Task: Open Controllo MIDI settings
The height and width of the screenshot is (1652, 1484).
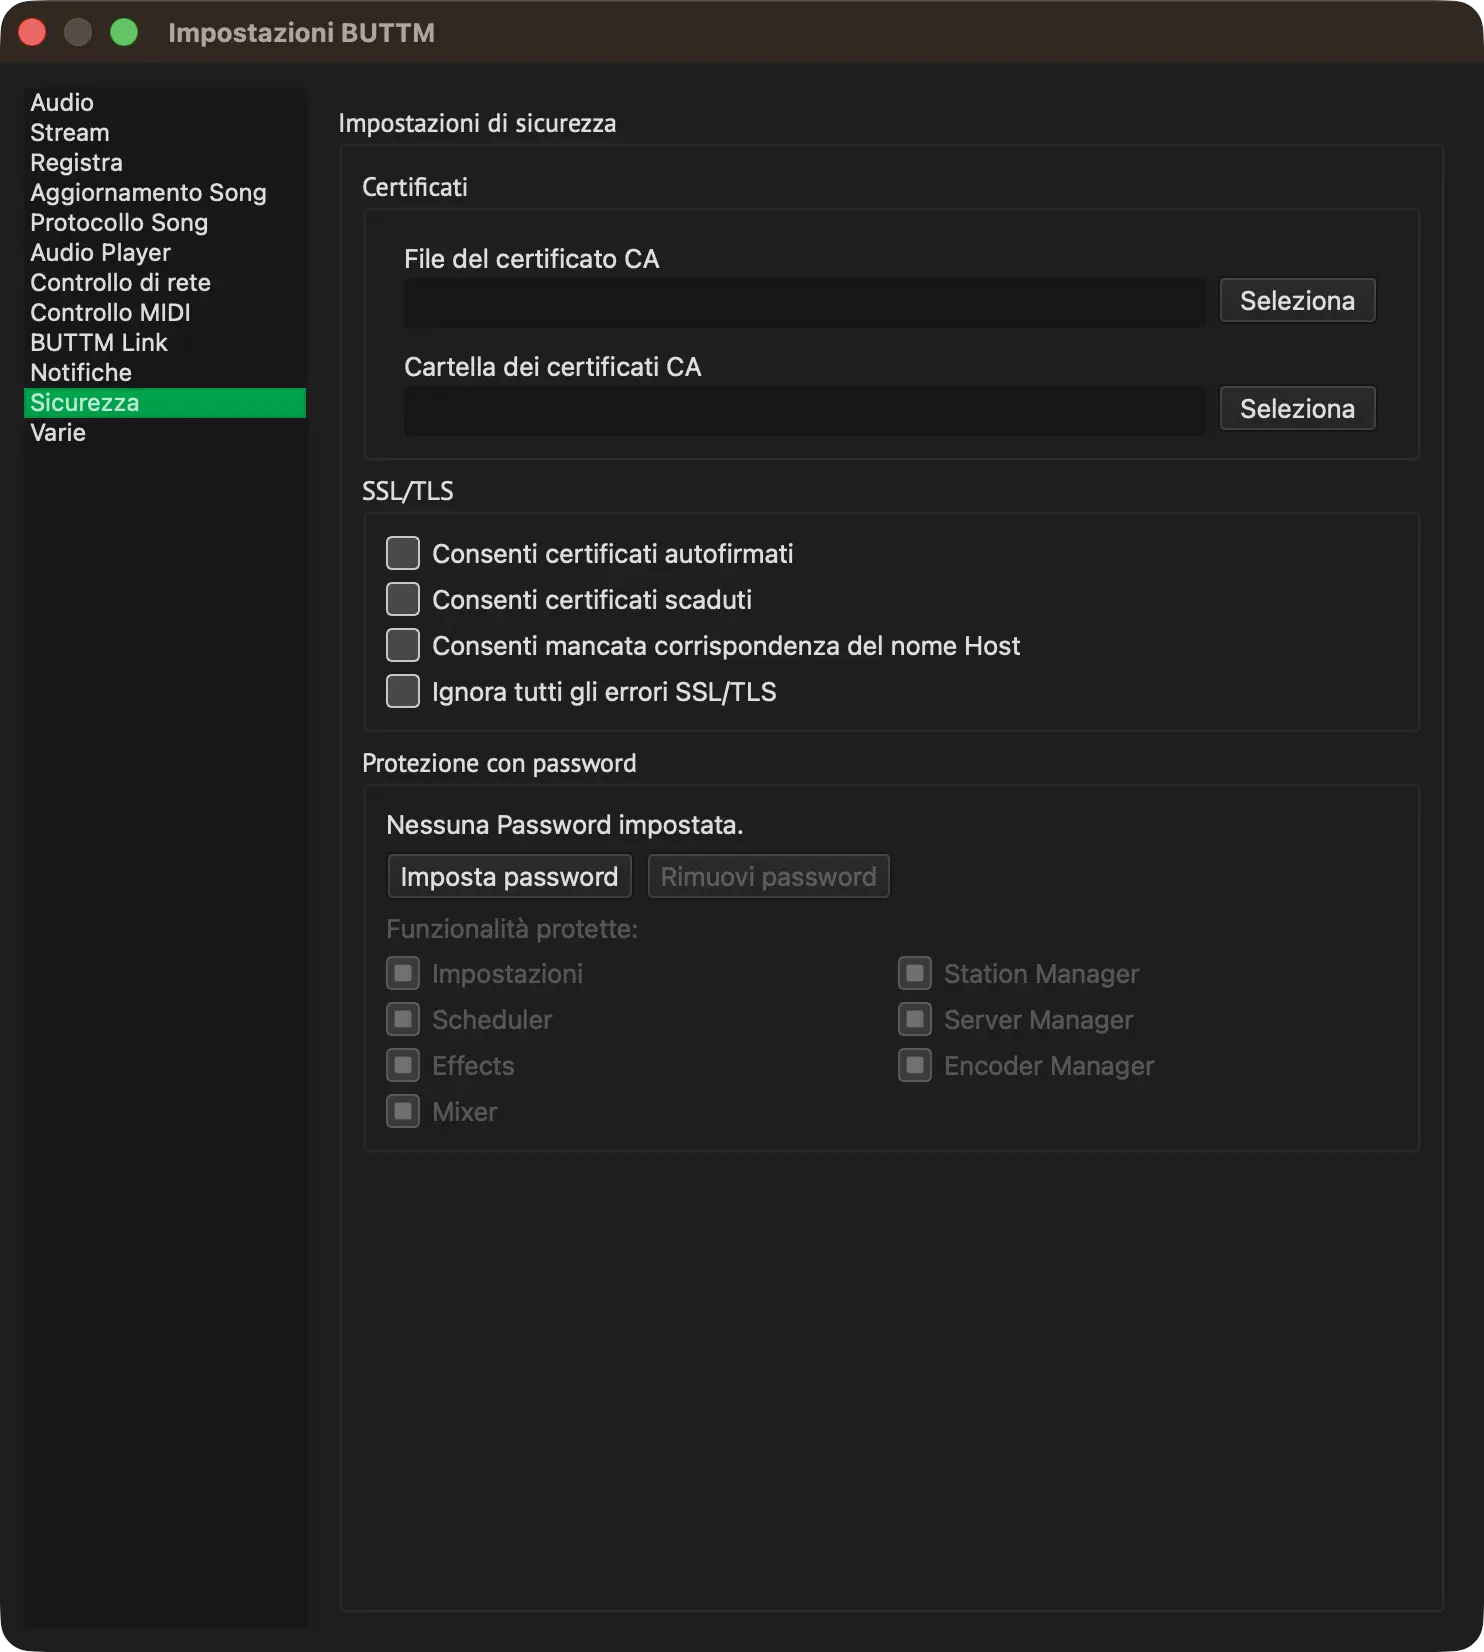Action: click(x=164, y=312)
